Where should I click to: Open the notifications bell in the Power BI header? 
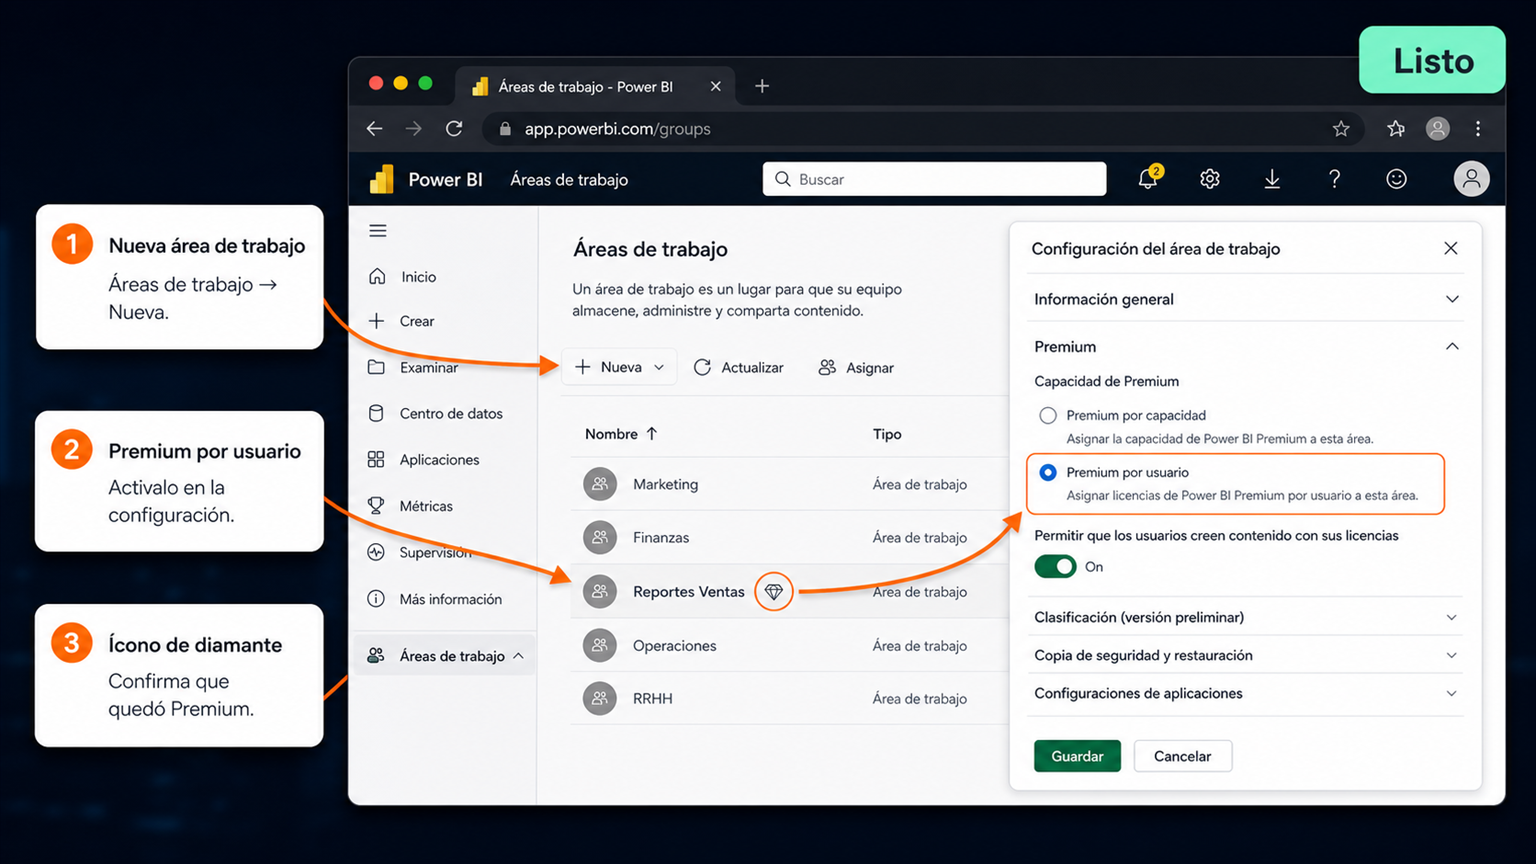1149,179
